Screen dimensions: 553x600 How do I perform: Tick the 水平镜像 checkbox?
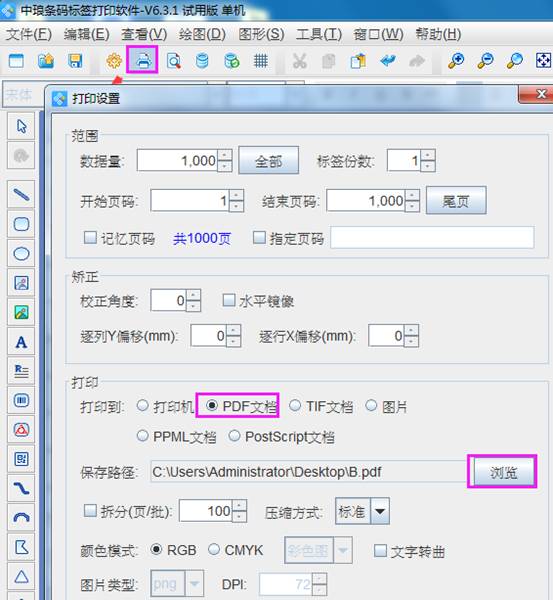pyautogui.click(x=229, y=300)
